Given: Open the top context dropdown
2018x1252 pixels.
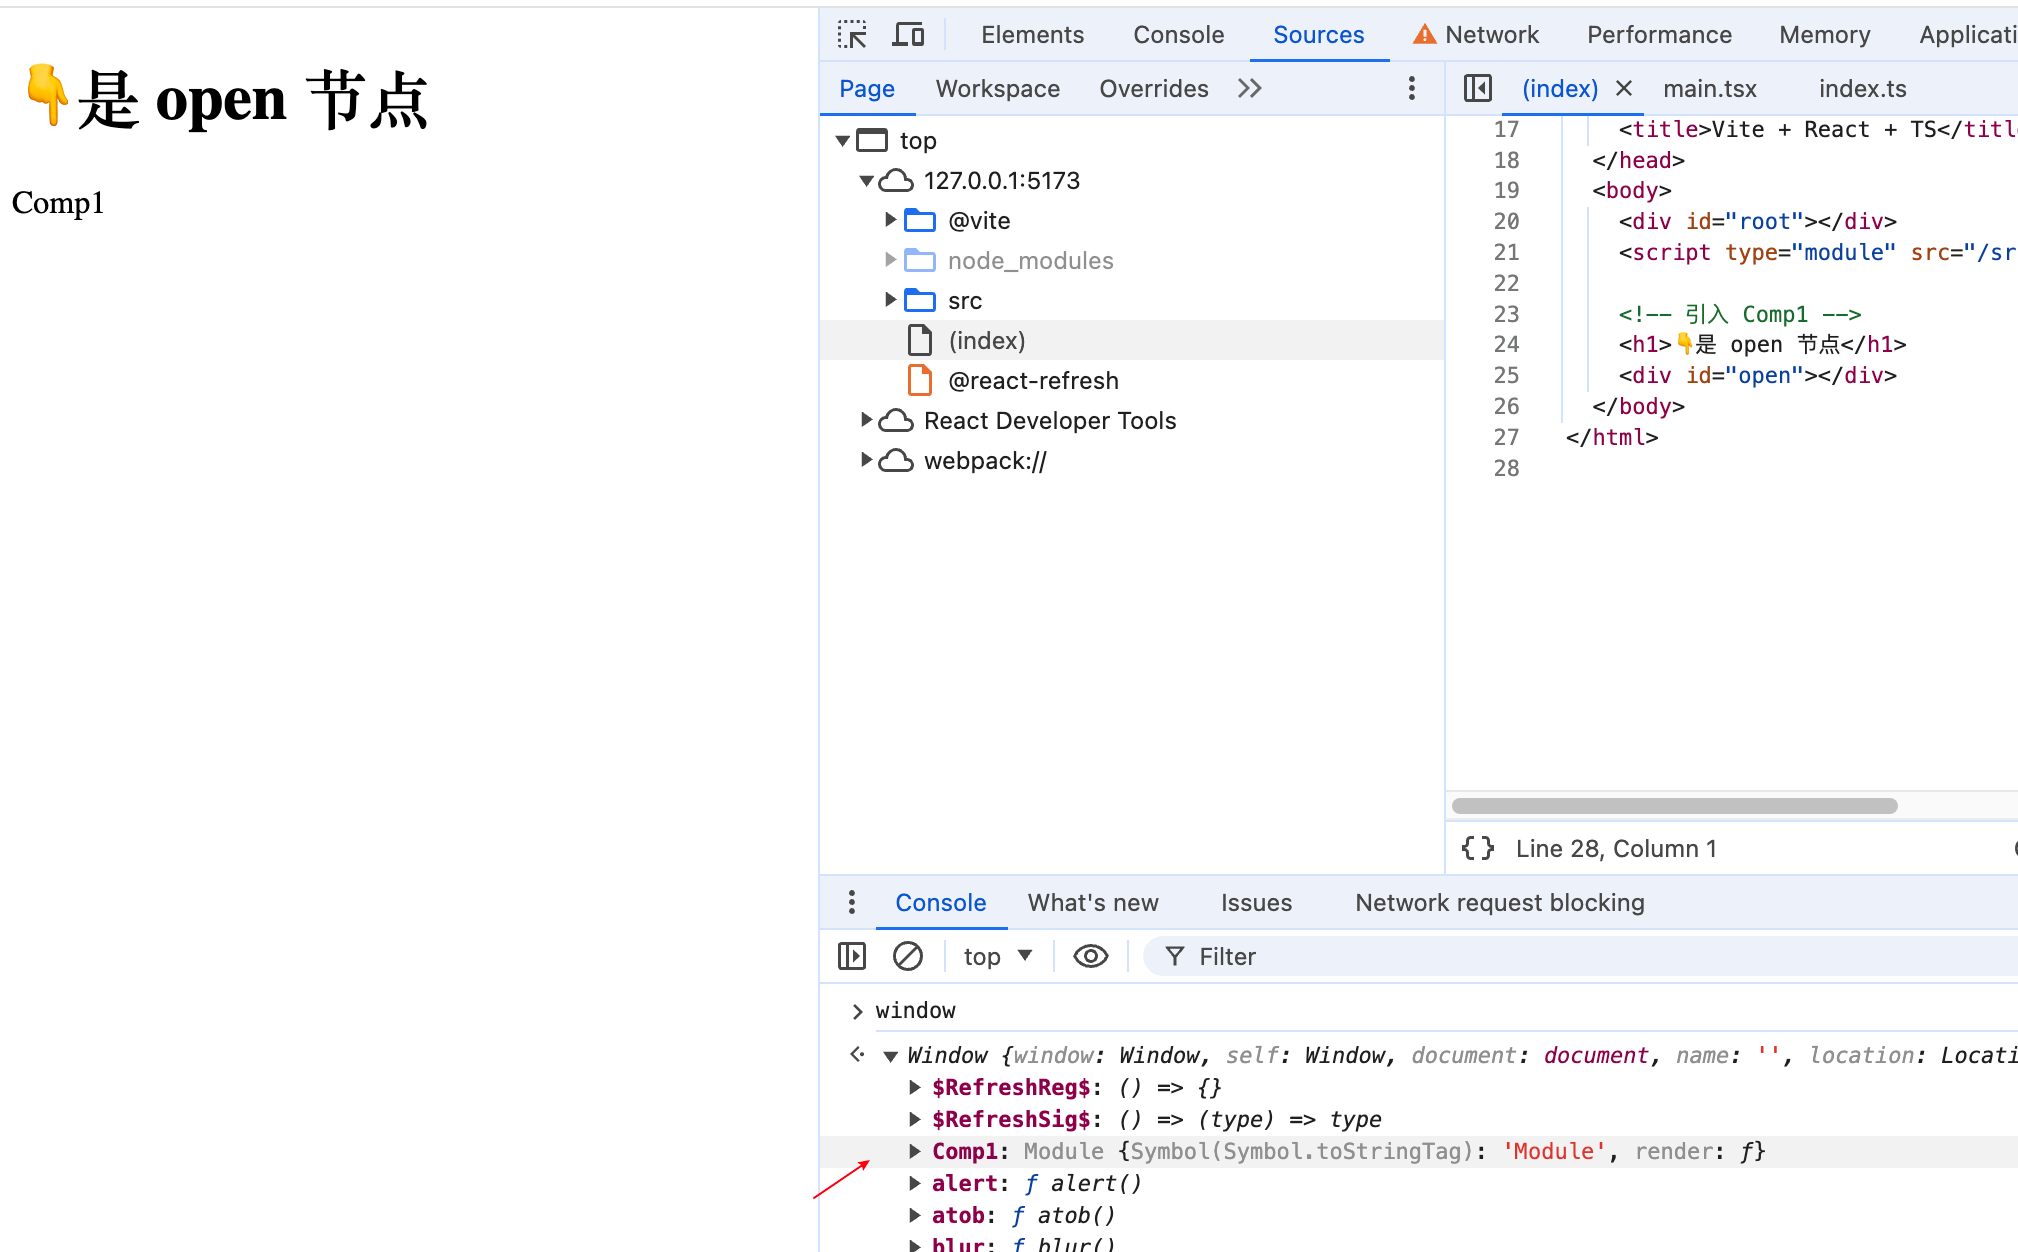Looking at the screenshot, I should pyautogui.click(x=997, y=956).
